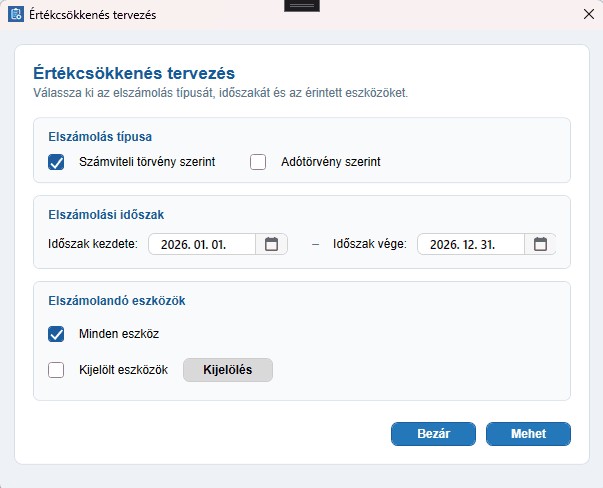Open calendar picker for Időszak kezdete
Viewport: 603px width, 488px height.
tap(272, 244)
